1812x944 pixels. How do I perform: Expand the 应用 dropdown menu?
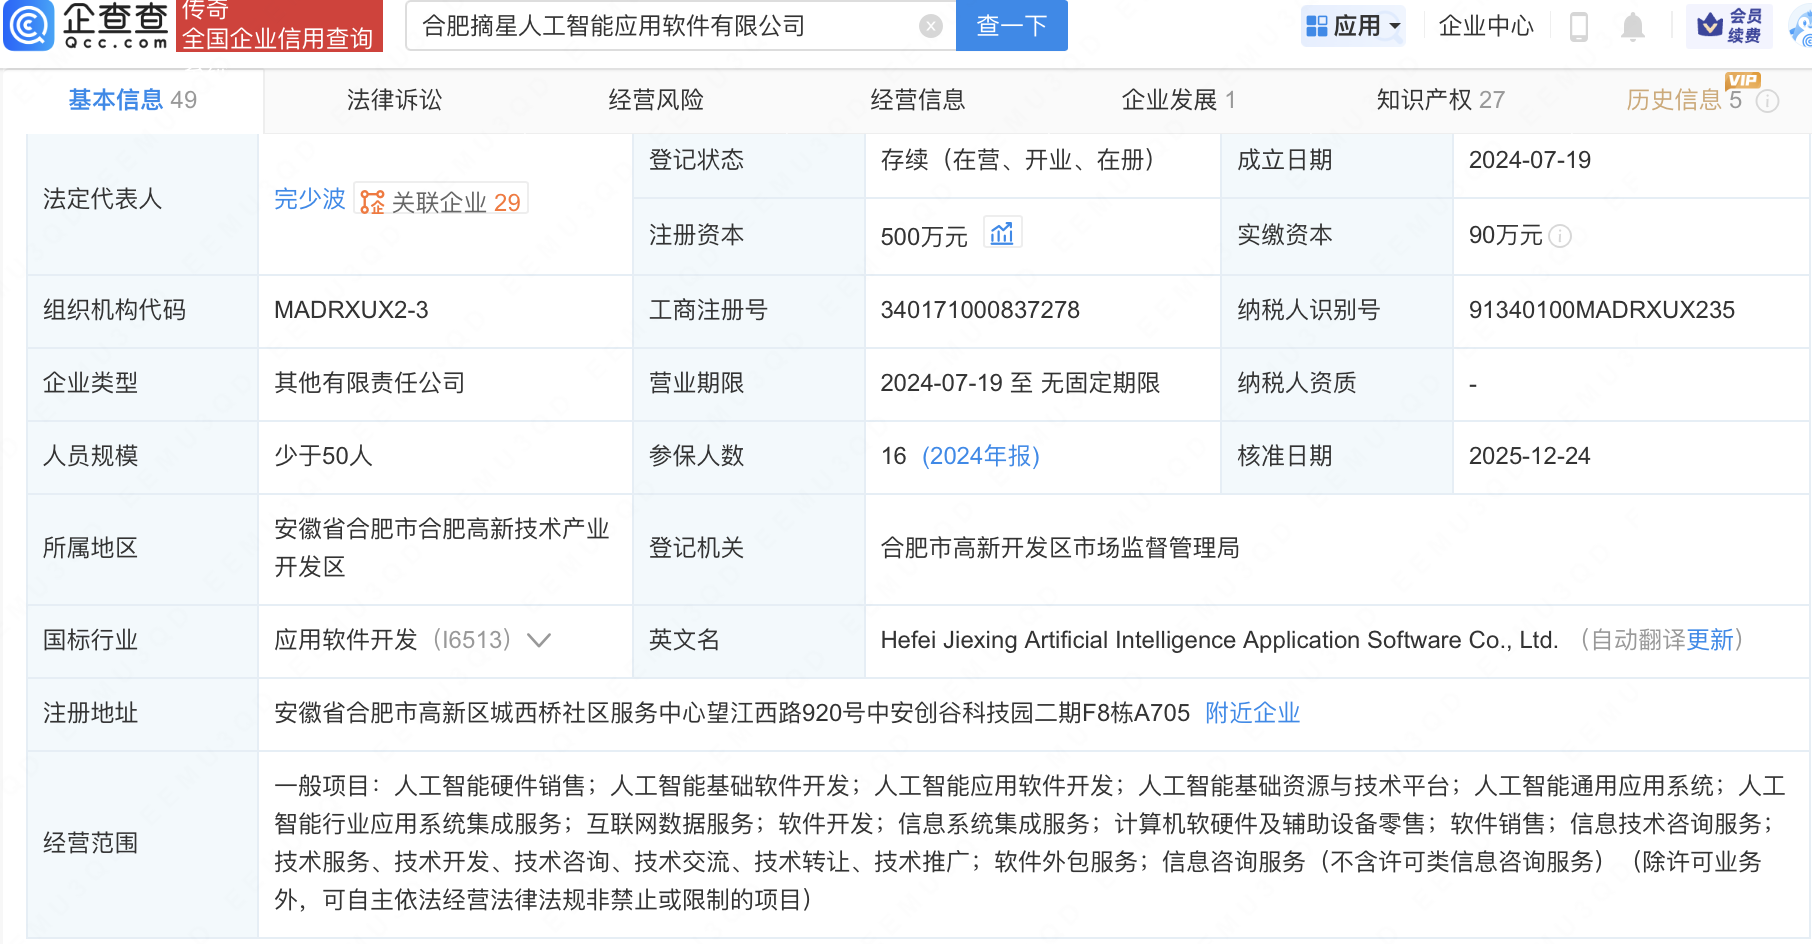(1354, 26)
